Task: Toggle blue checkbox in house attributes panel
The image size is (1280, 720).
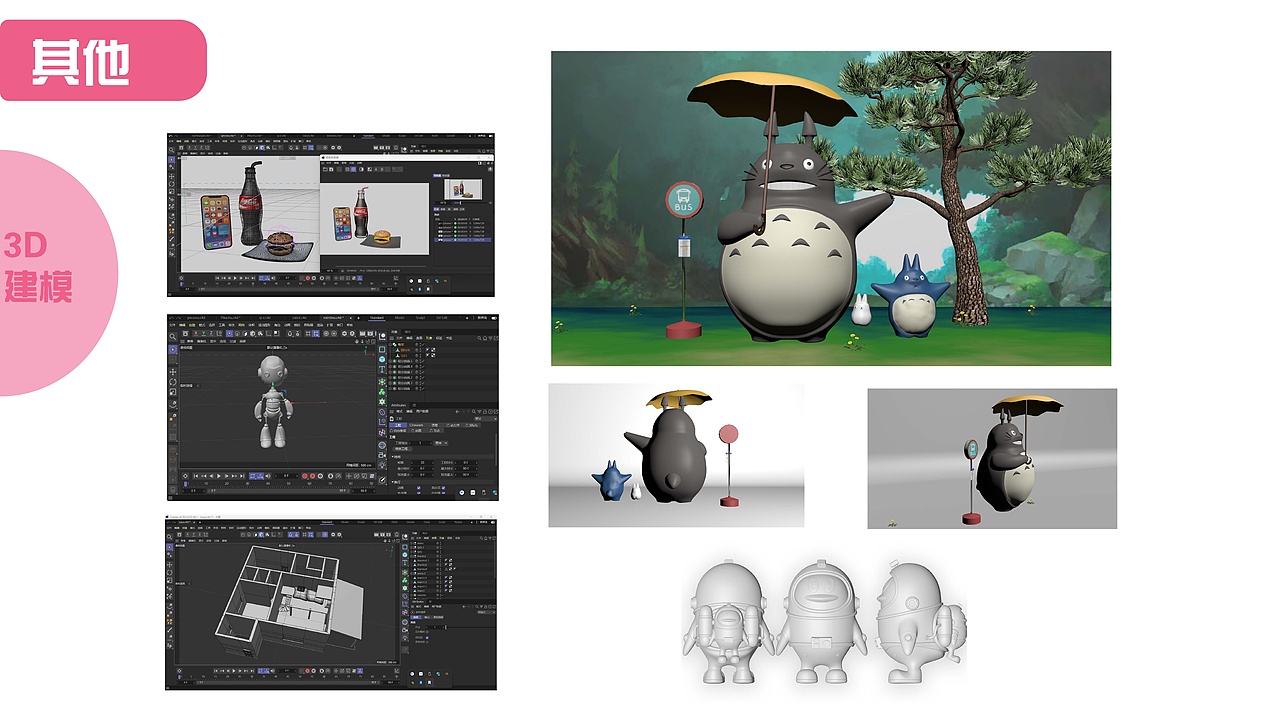Action: pyautogui.click(x=427, y=637)
